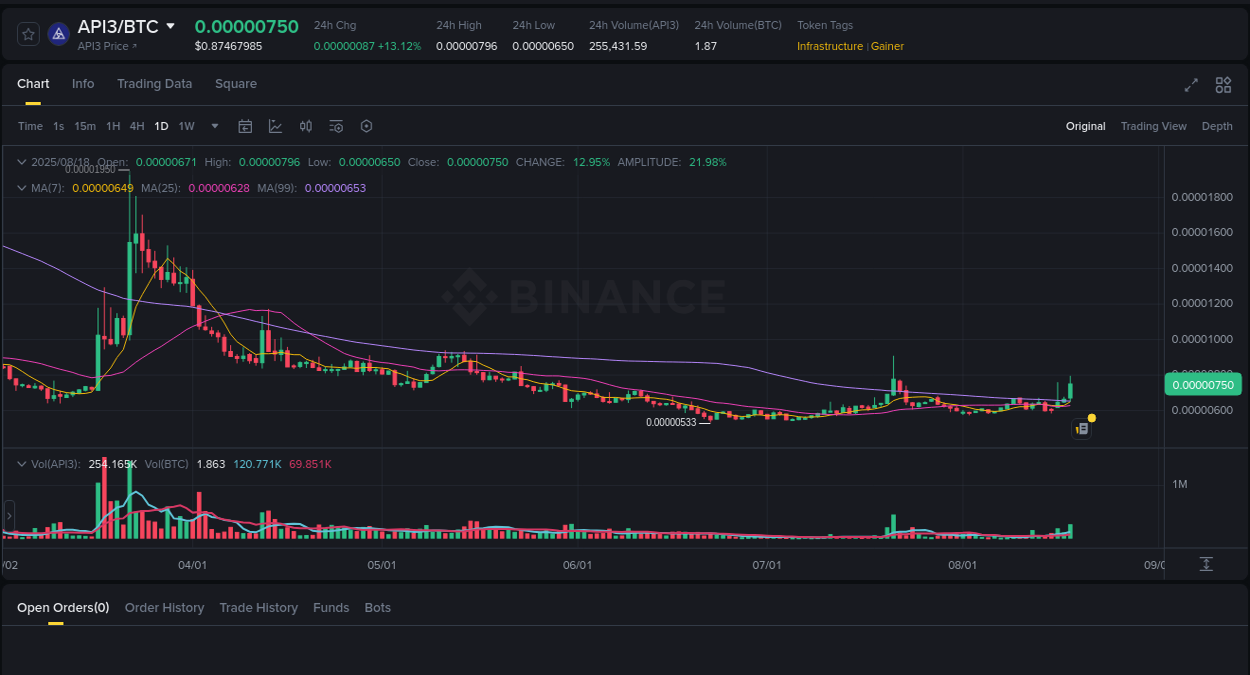1250x675 pixels.
Task: Collapse the MA(7) indicator row
Action: tap(22, 187)
